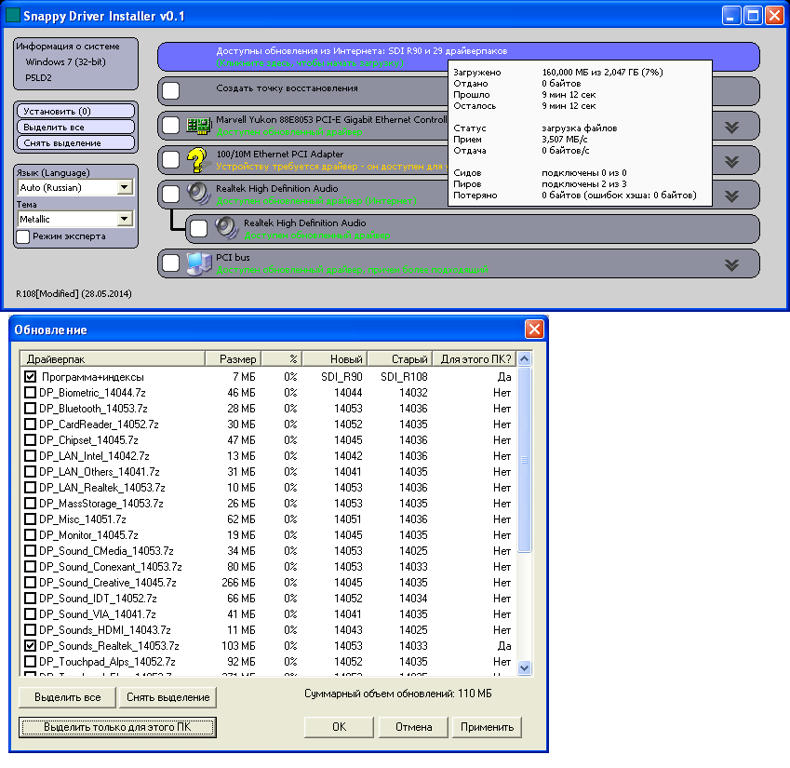Expand the Realtek High Definition Audio entry

[x=732, y=196]
